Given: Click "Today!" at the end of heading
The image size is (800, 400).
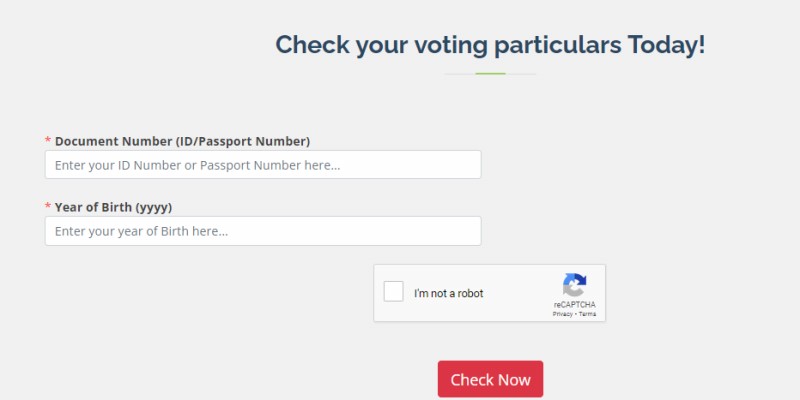Looking at the screenshot, I should (666, 44).
